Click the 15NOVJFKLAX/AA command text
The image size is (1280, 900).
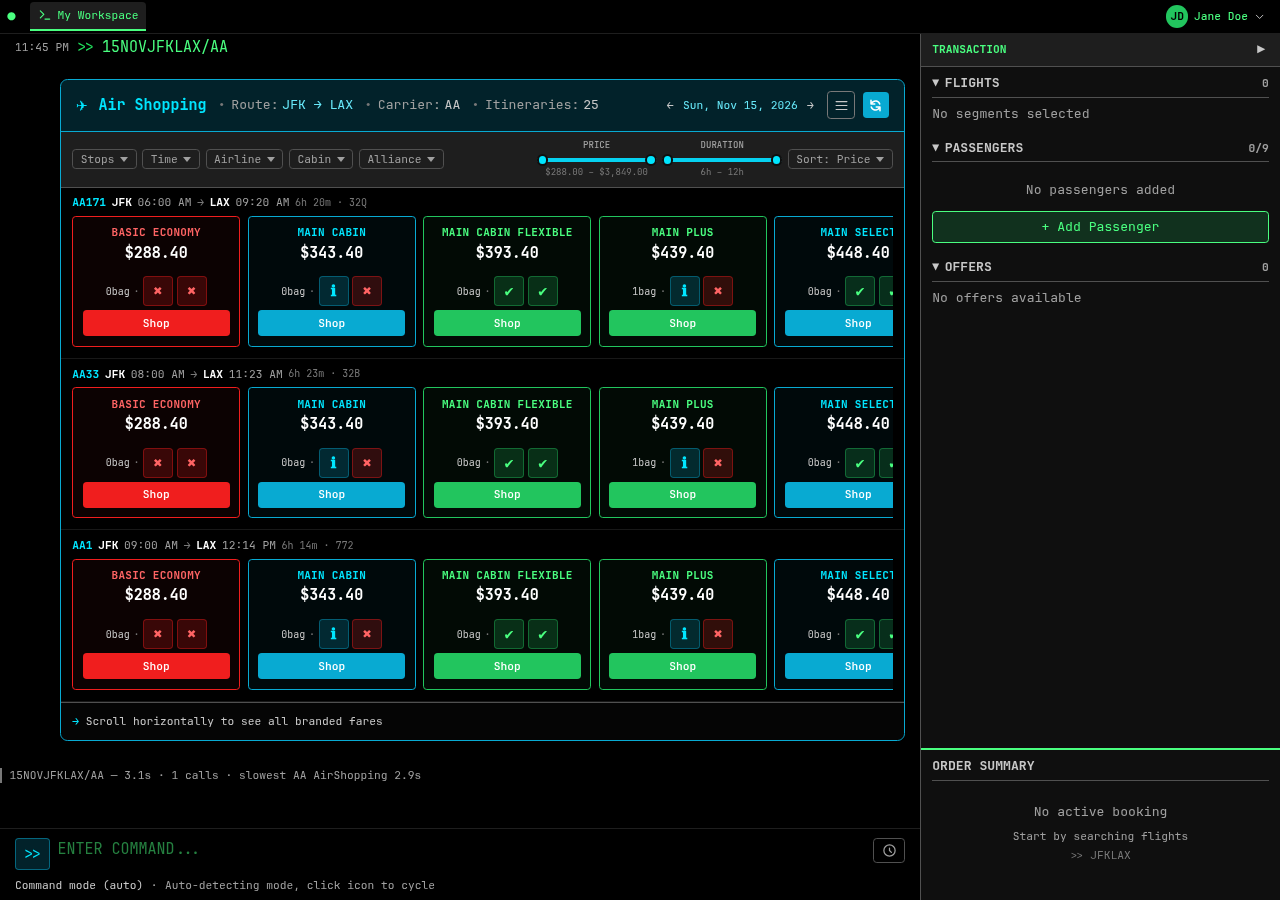tap(165, 47)
